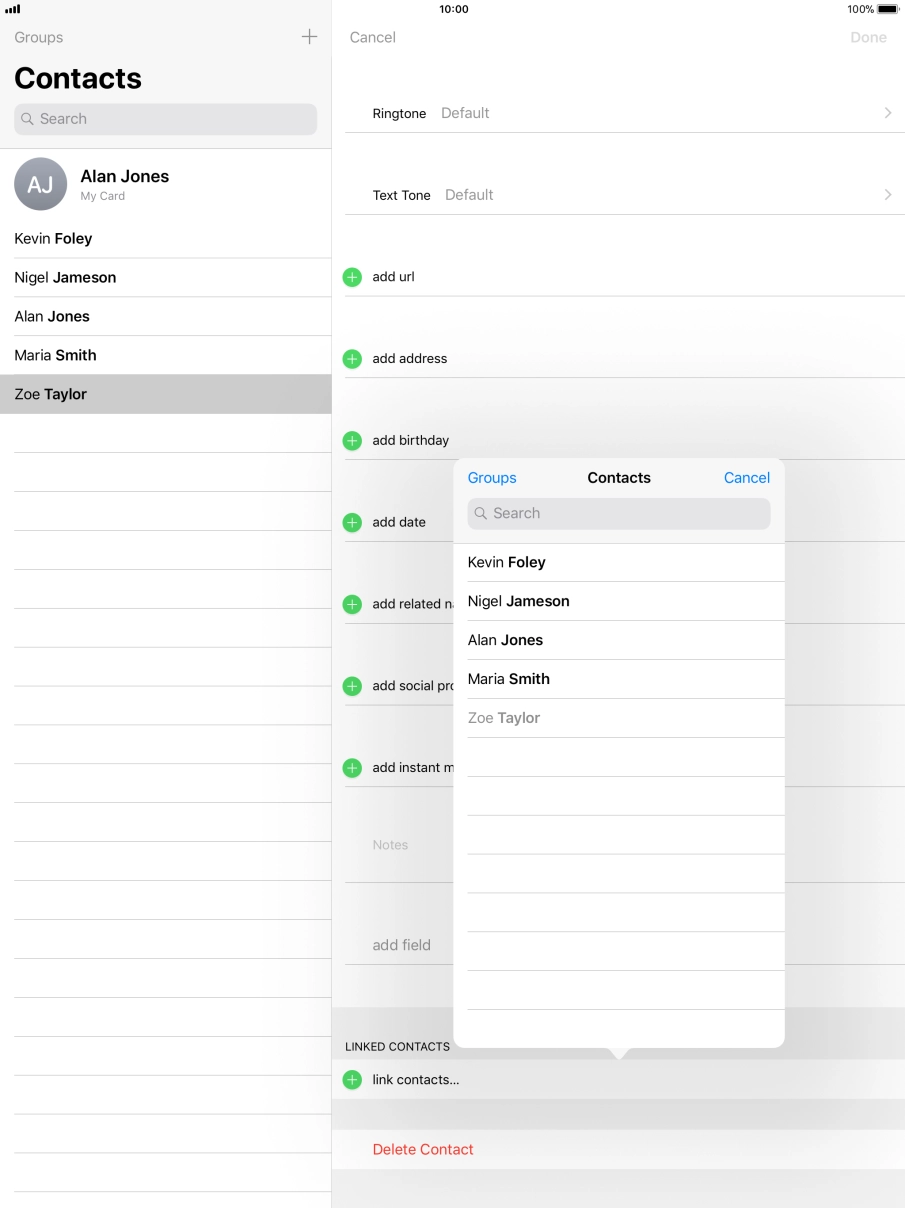Tap the AJ avatar for Alan Jones

(x=41, y=184)
